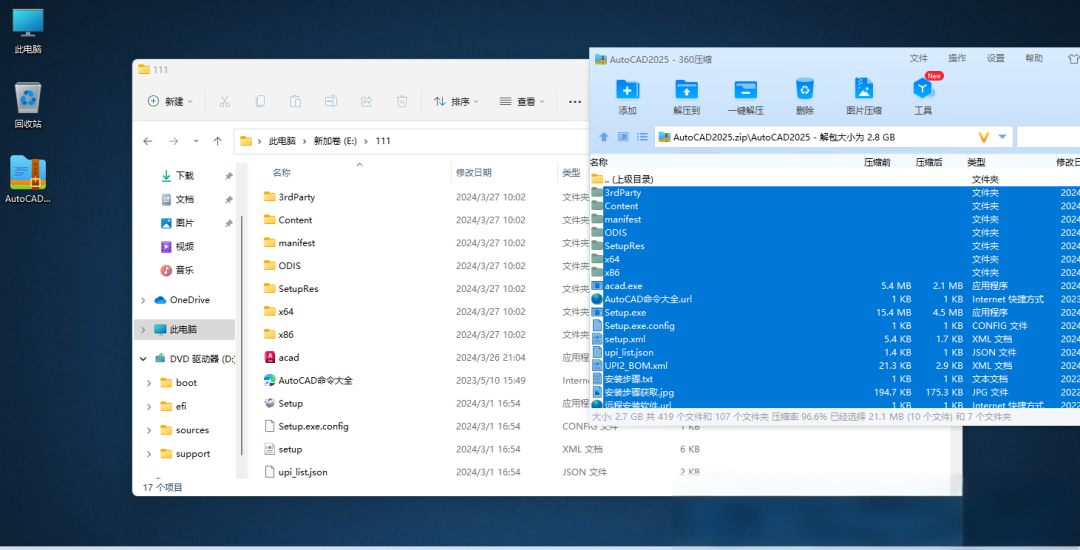Click ..(上级目录) row in 360压缩
The width and height of the screenshot is (1080, 550).
click(835, 179)
